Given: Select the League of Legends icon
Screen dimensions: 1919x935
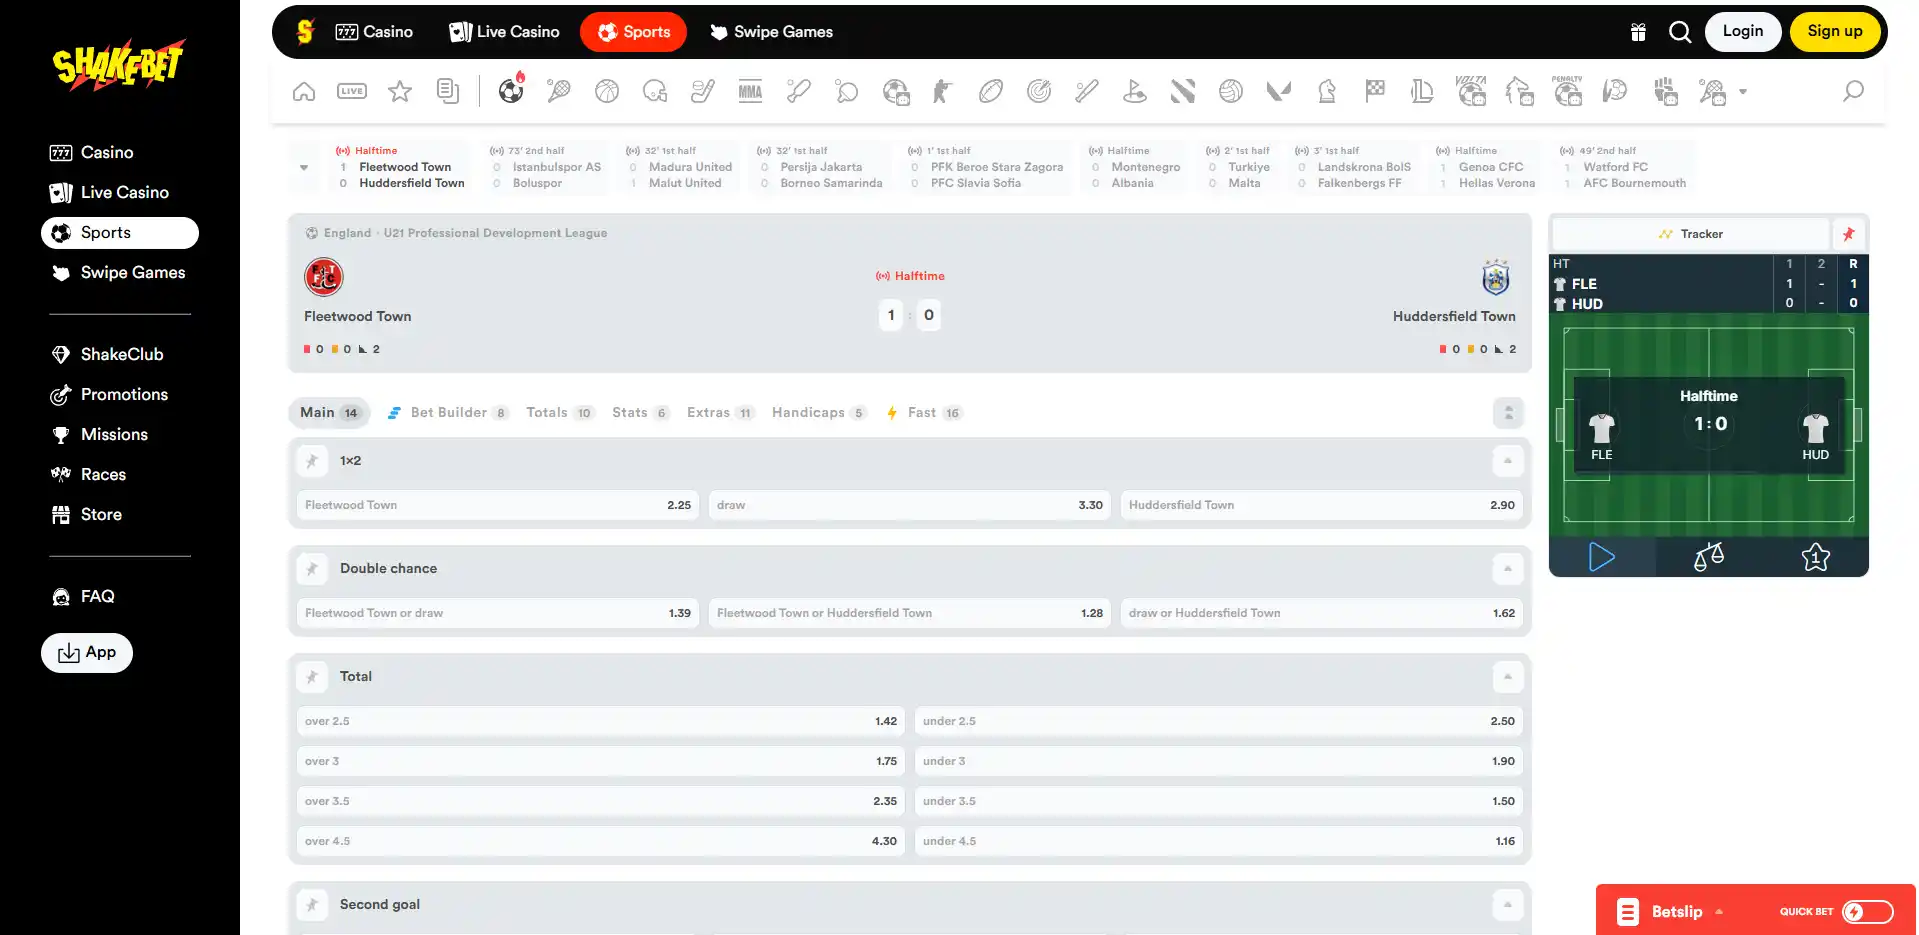Looking at the screenshot, I should tap(1422, 92).
